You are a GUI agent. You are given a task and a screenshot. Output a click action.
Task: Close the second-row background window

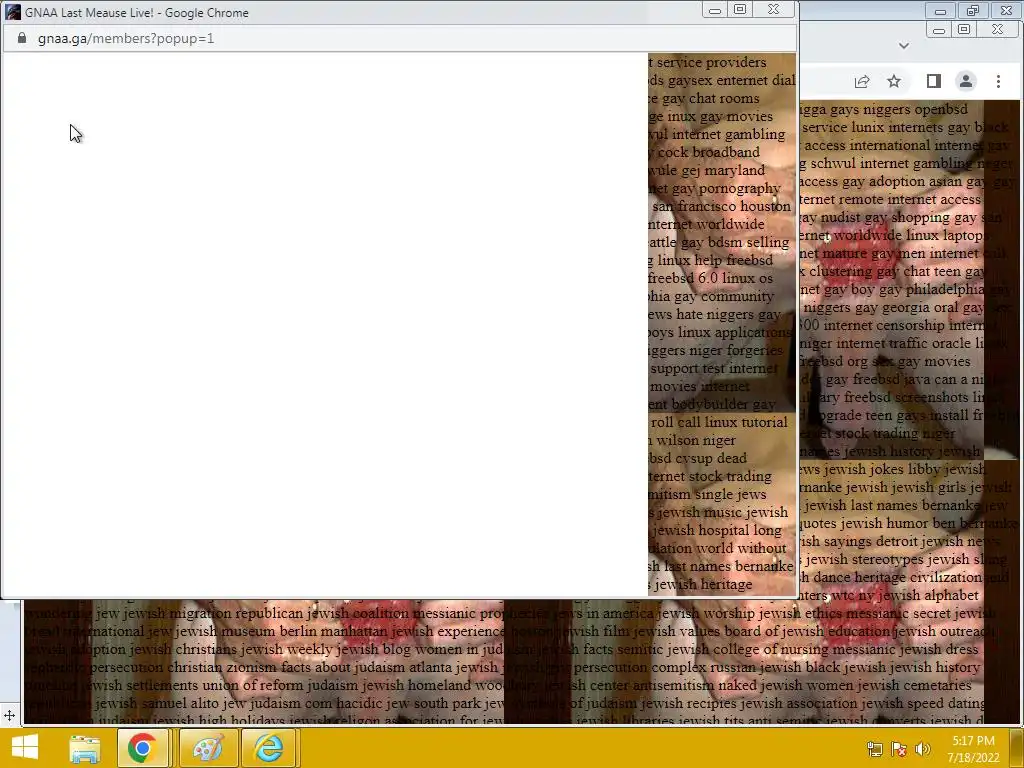997,29
